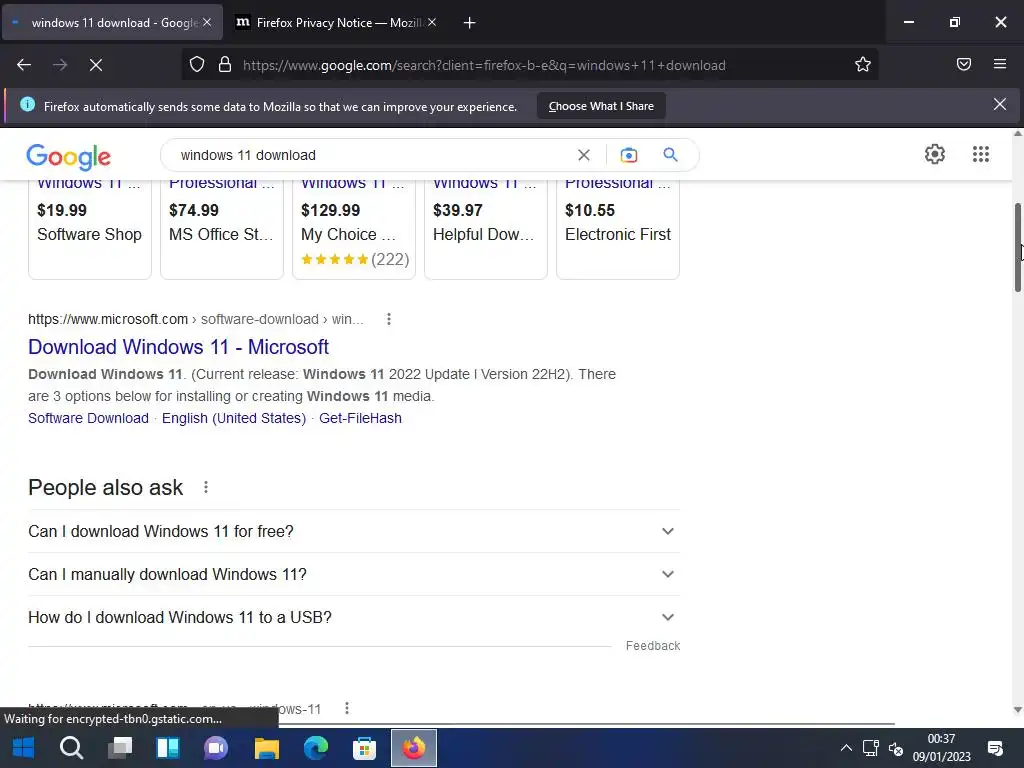1024x768 pixels.
Task: Go back to the previous page
Action: tap(24, 65)
